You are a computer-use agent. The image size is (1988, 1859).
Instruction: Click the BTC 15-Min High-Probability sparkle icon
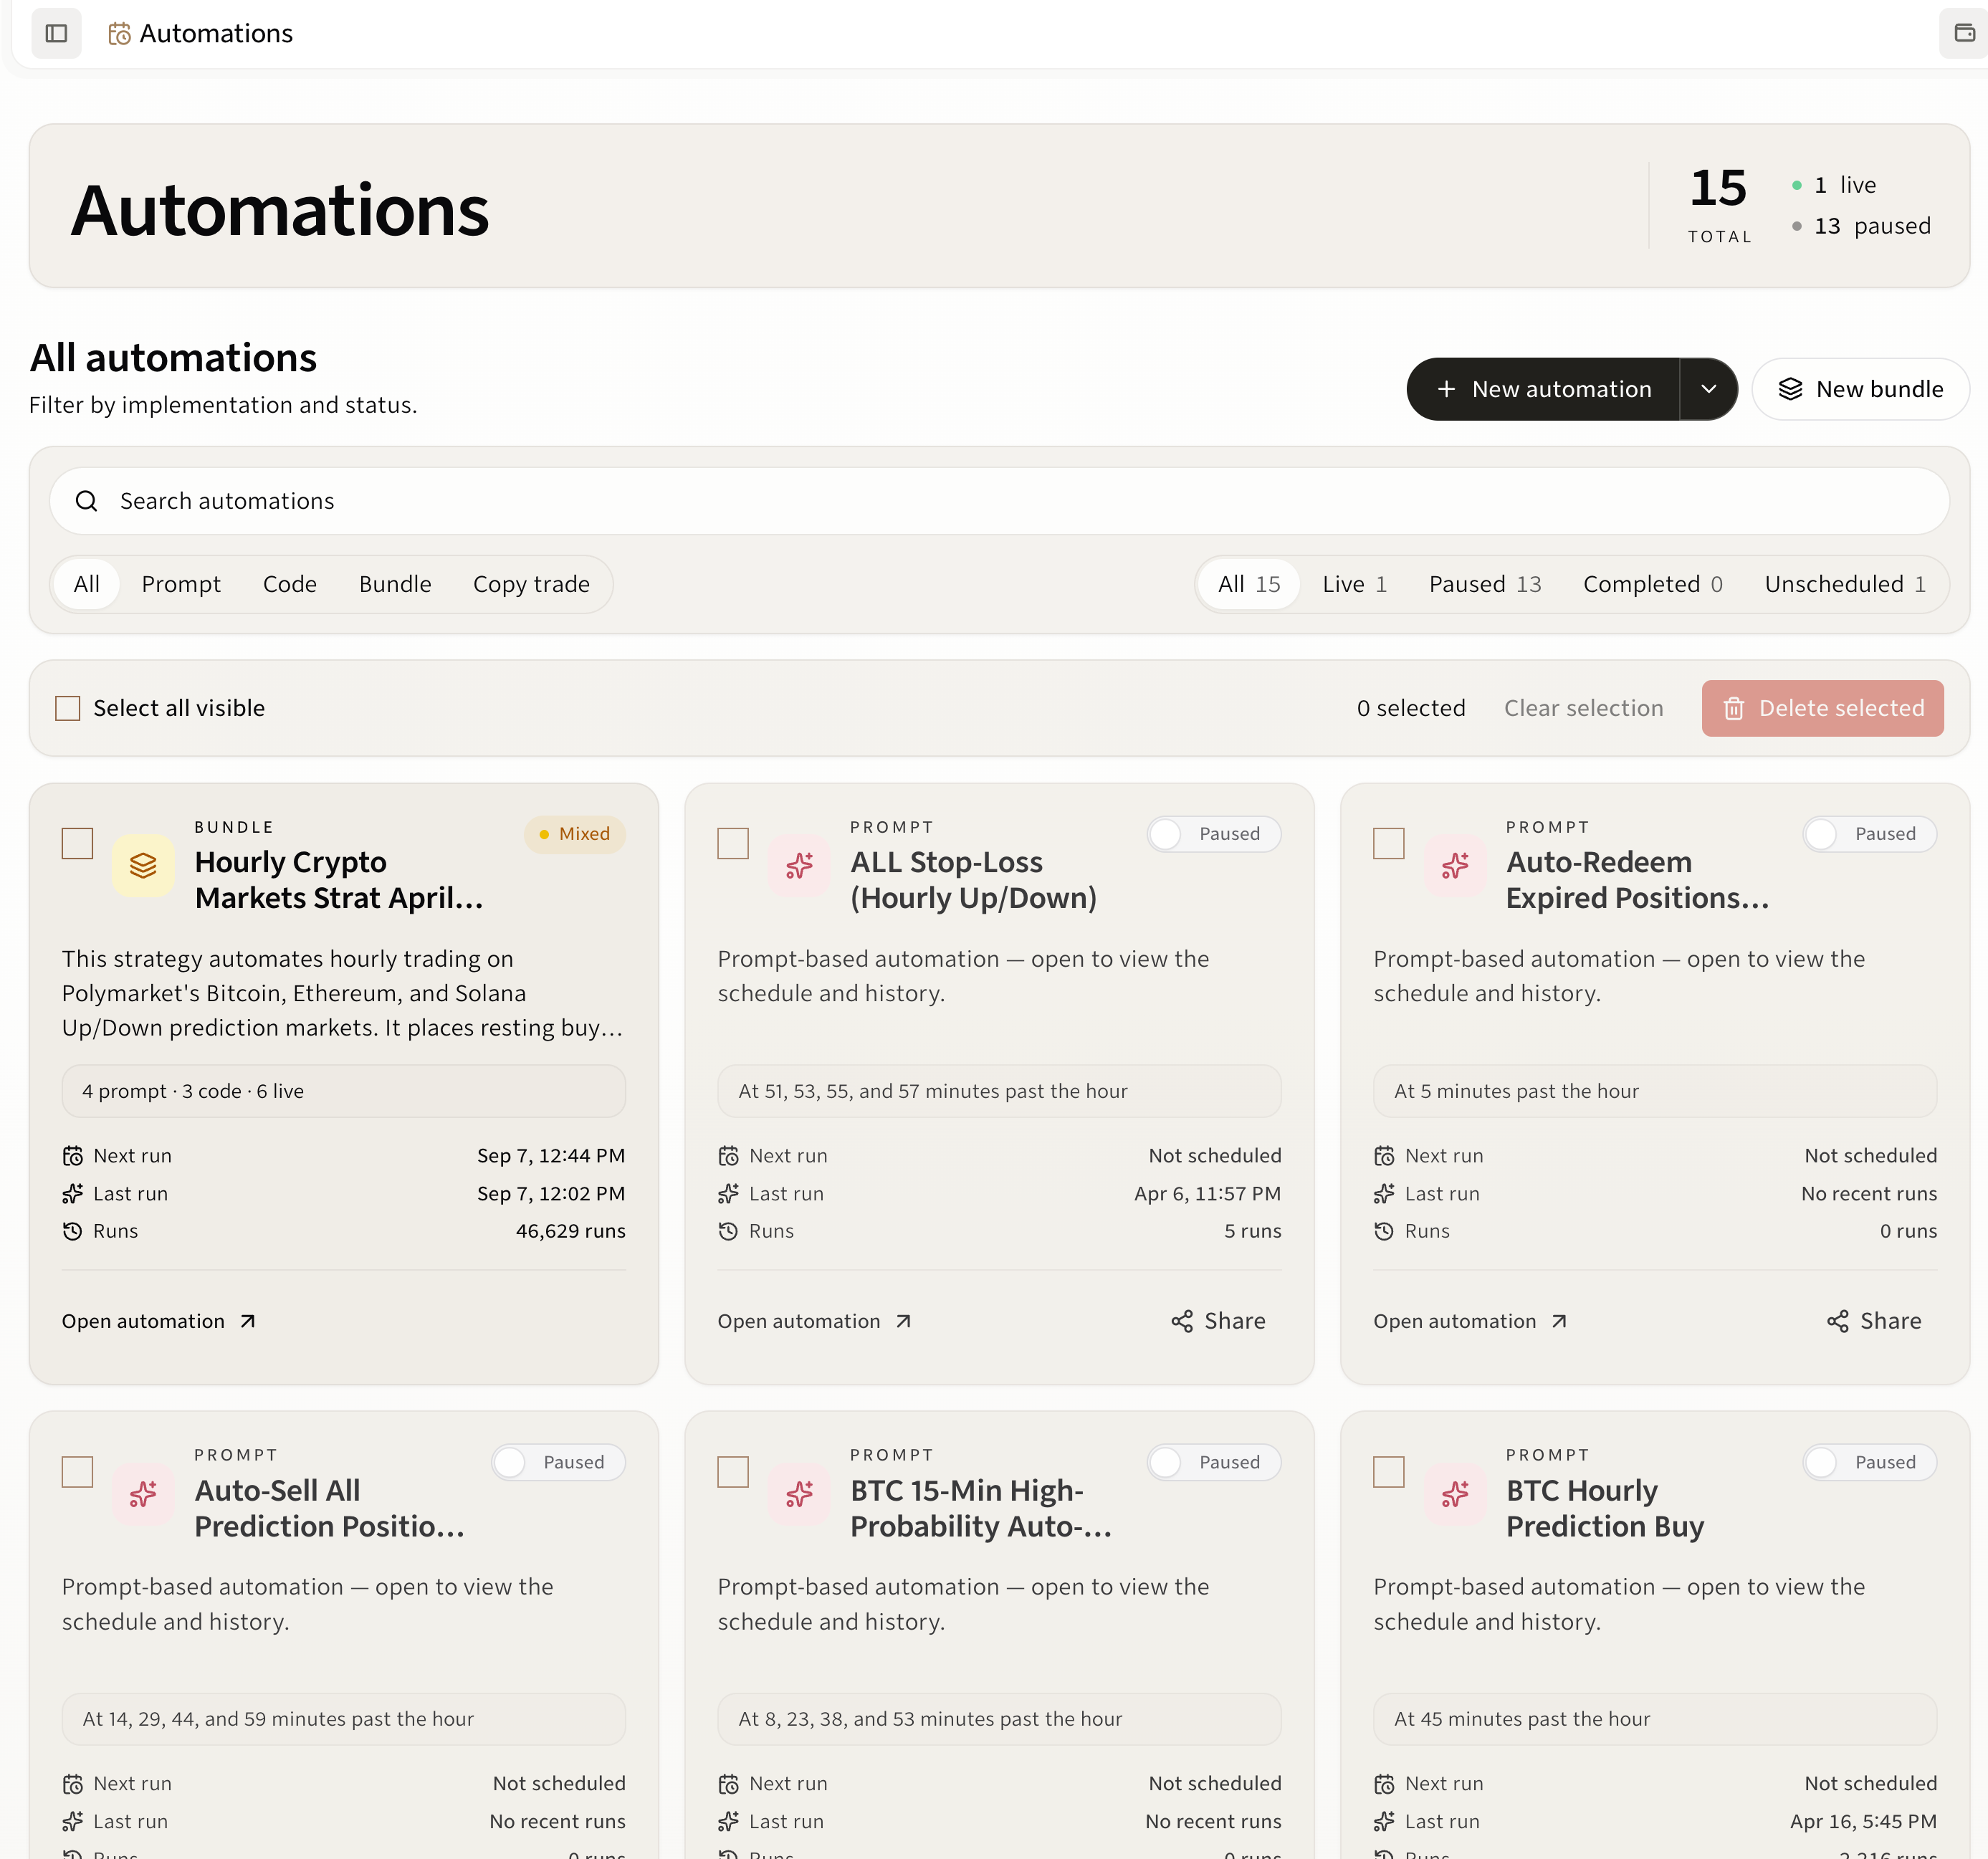click(x=799, y=1494)
